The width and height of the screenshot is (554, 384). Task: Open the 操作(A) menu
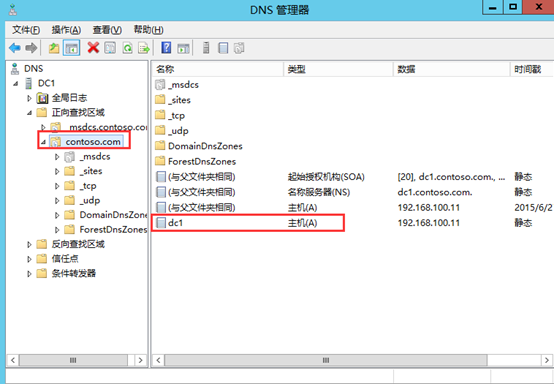(x=66, y=30)
